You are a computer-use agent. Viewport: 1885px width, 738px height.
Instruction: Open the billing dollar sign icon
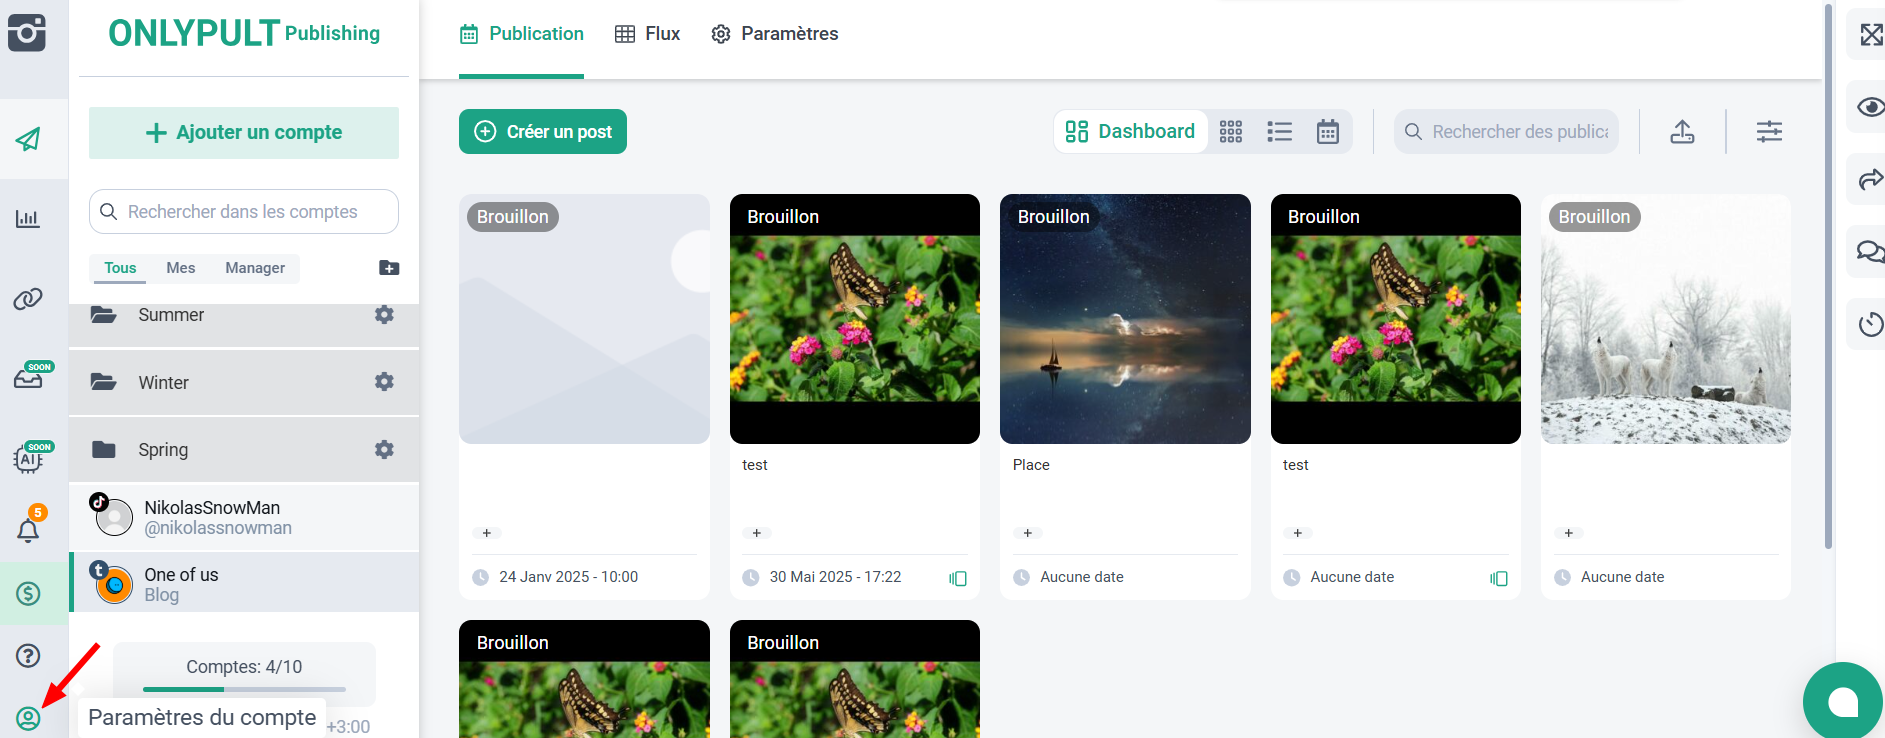click(x=28, y=594)
